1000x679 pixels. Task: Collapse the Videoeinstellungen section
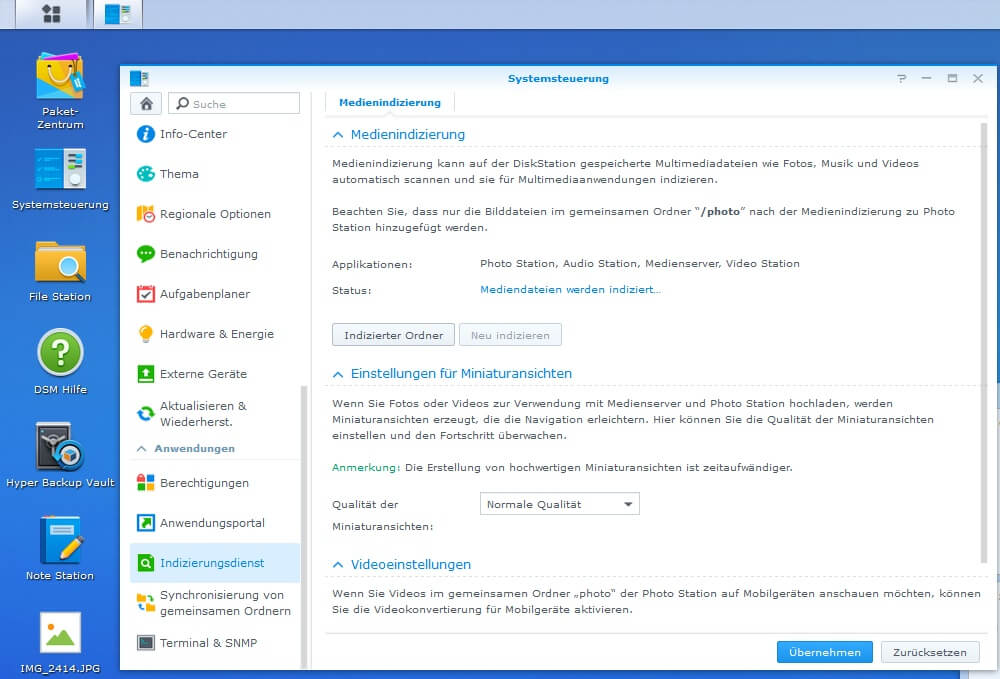click(338, 565)
